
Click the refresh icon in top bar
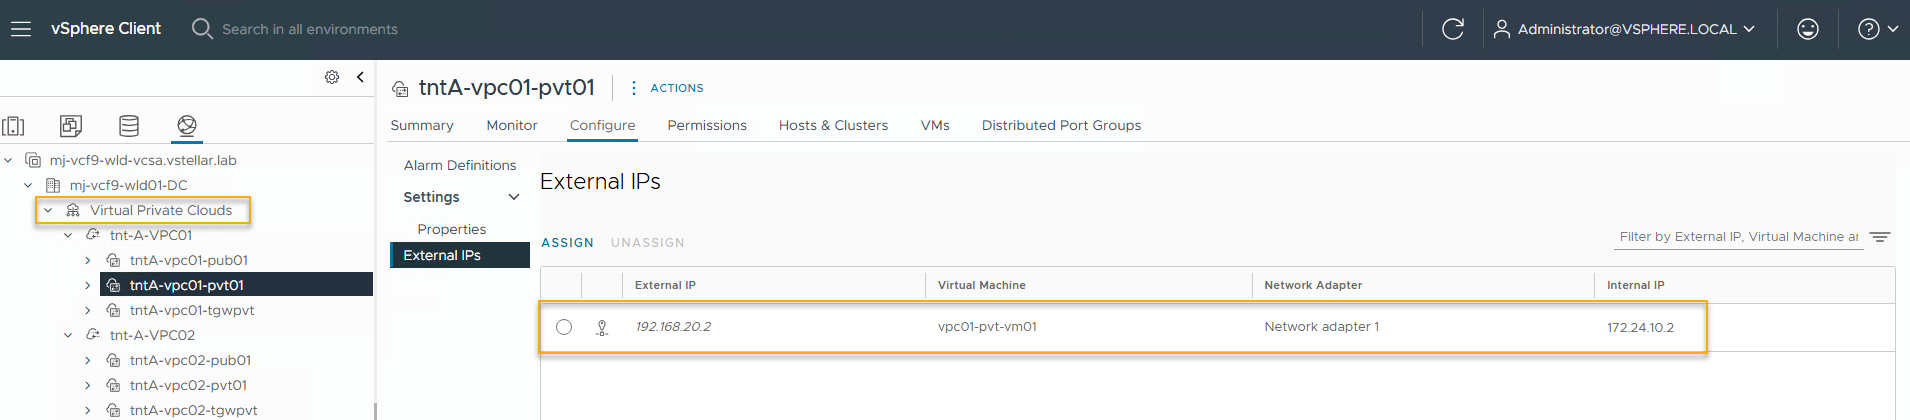coord(1453,29)
